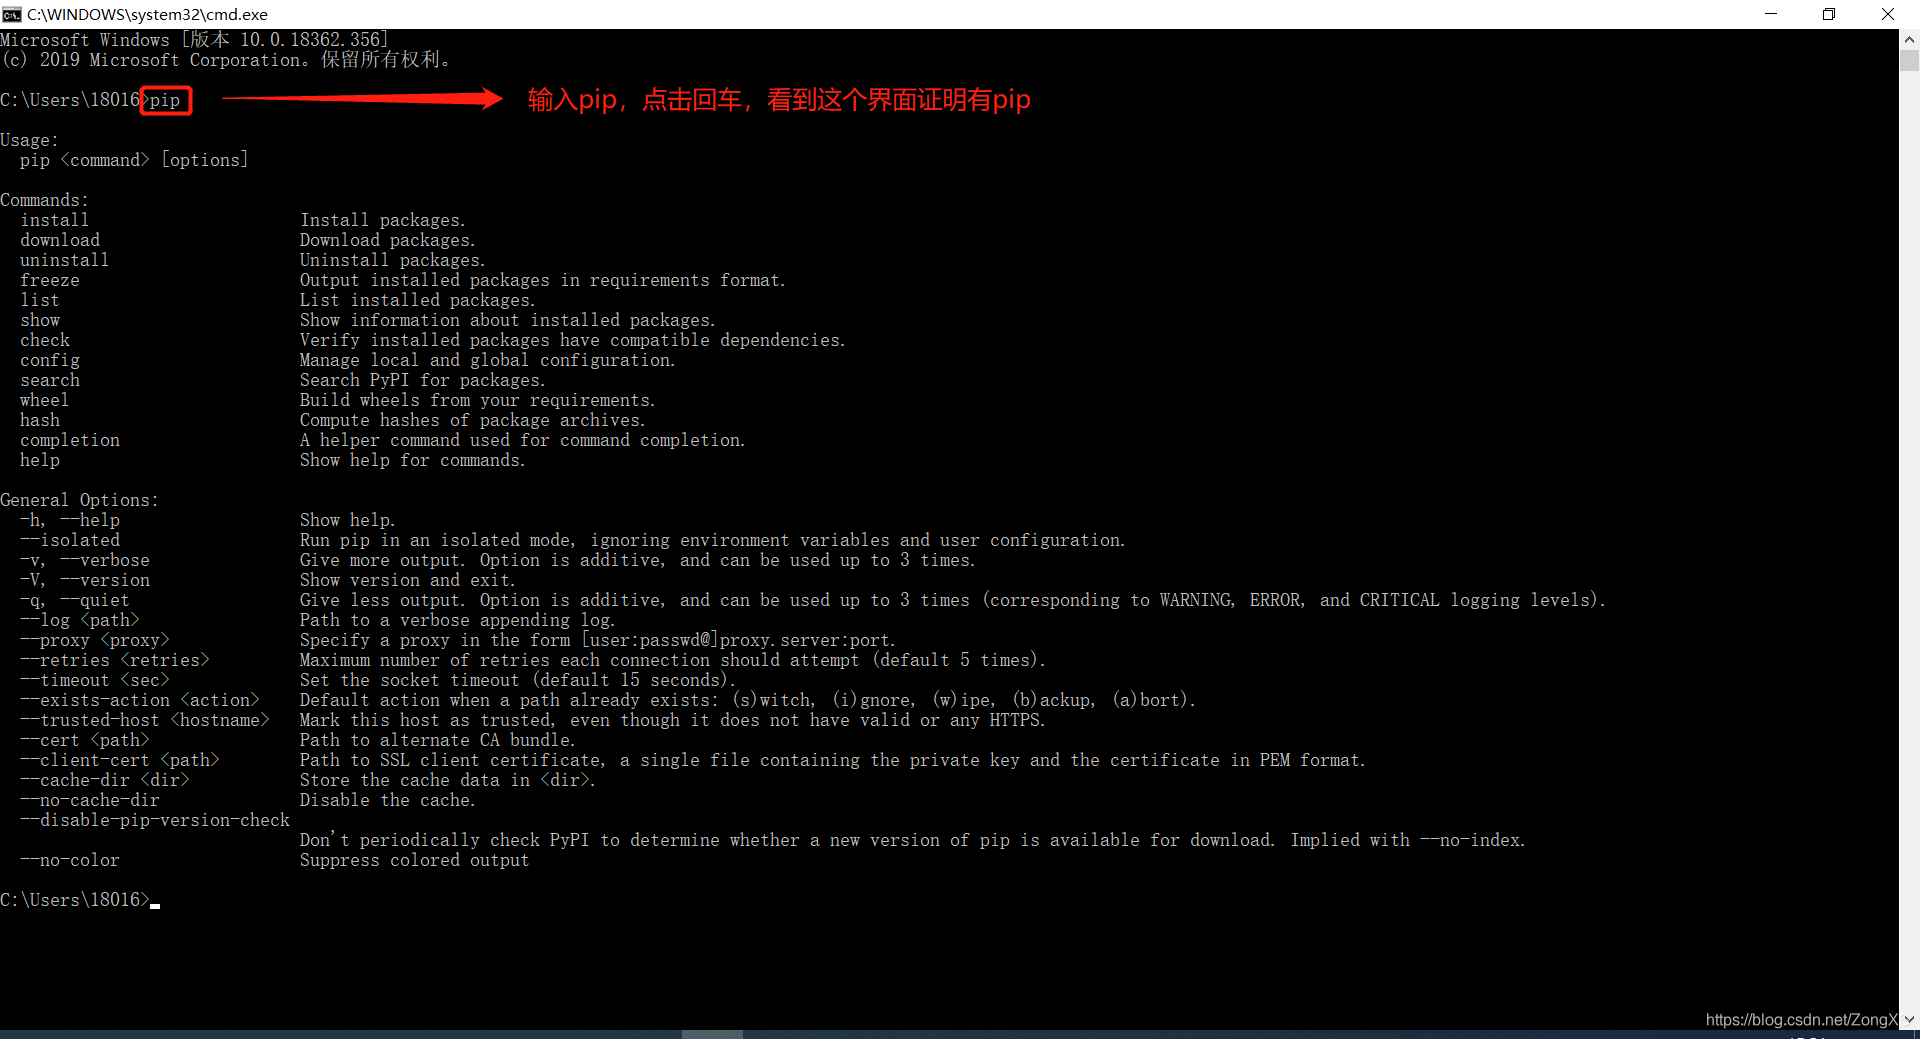Viewport: 1920px width, 1039px height.
Task: Click the '--disable-pip-version-check' option
Action: (x=155, y=820)
